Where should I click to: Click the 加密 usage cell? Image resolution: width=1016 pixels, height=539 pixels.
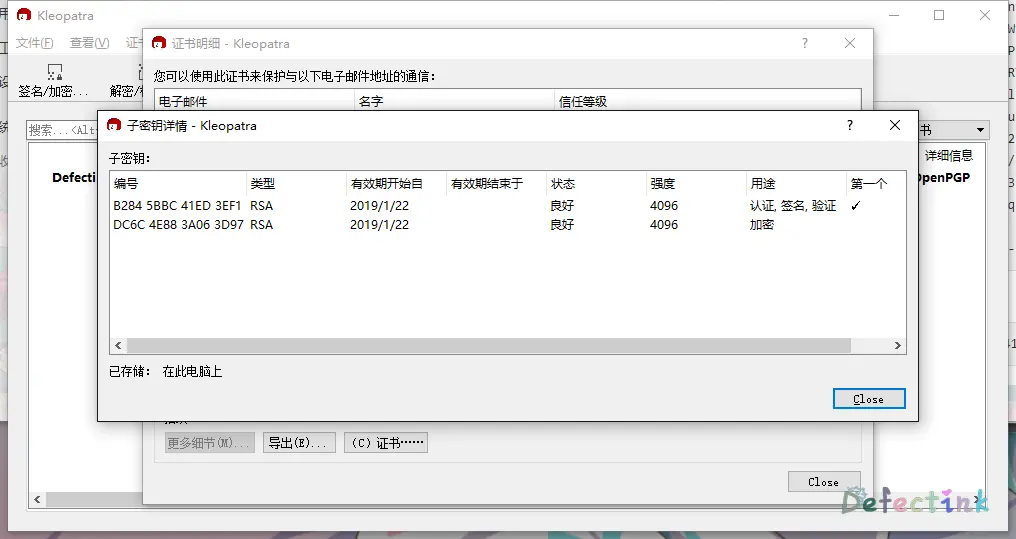tap(761, 225)
